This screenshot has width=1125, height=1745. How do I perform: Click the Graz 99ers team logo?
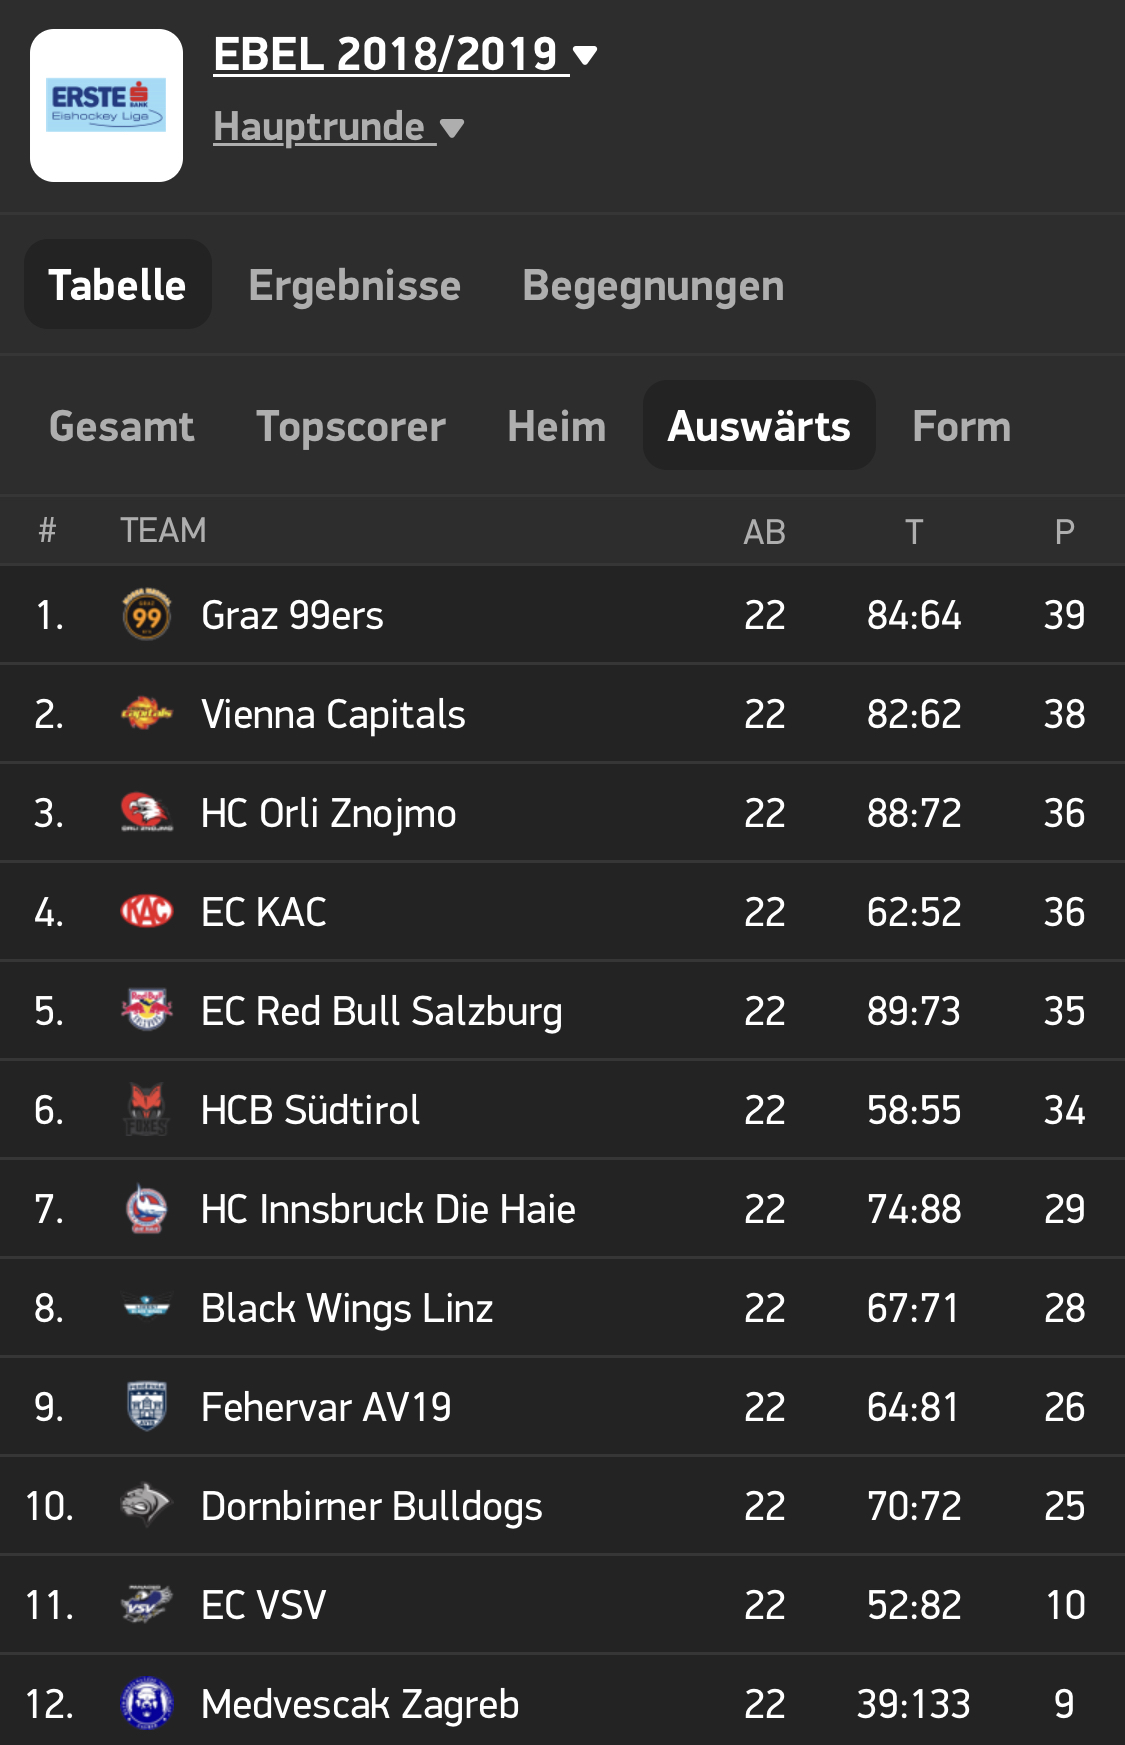[146, 615]
